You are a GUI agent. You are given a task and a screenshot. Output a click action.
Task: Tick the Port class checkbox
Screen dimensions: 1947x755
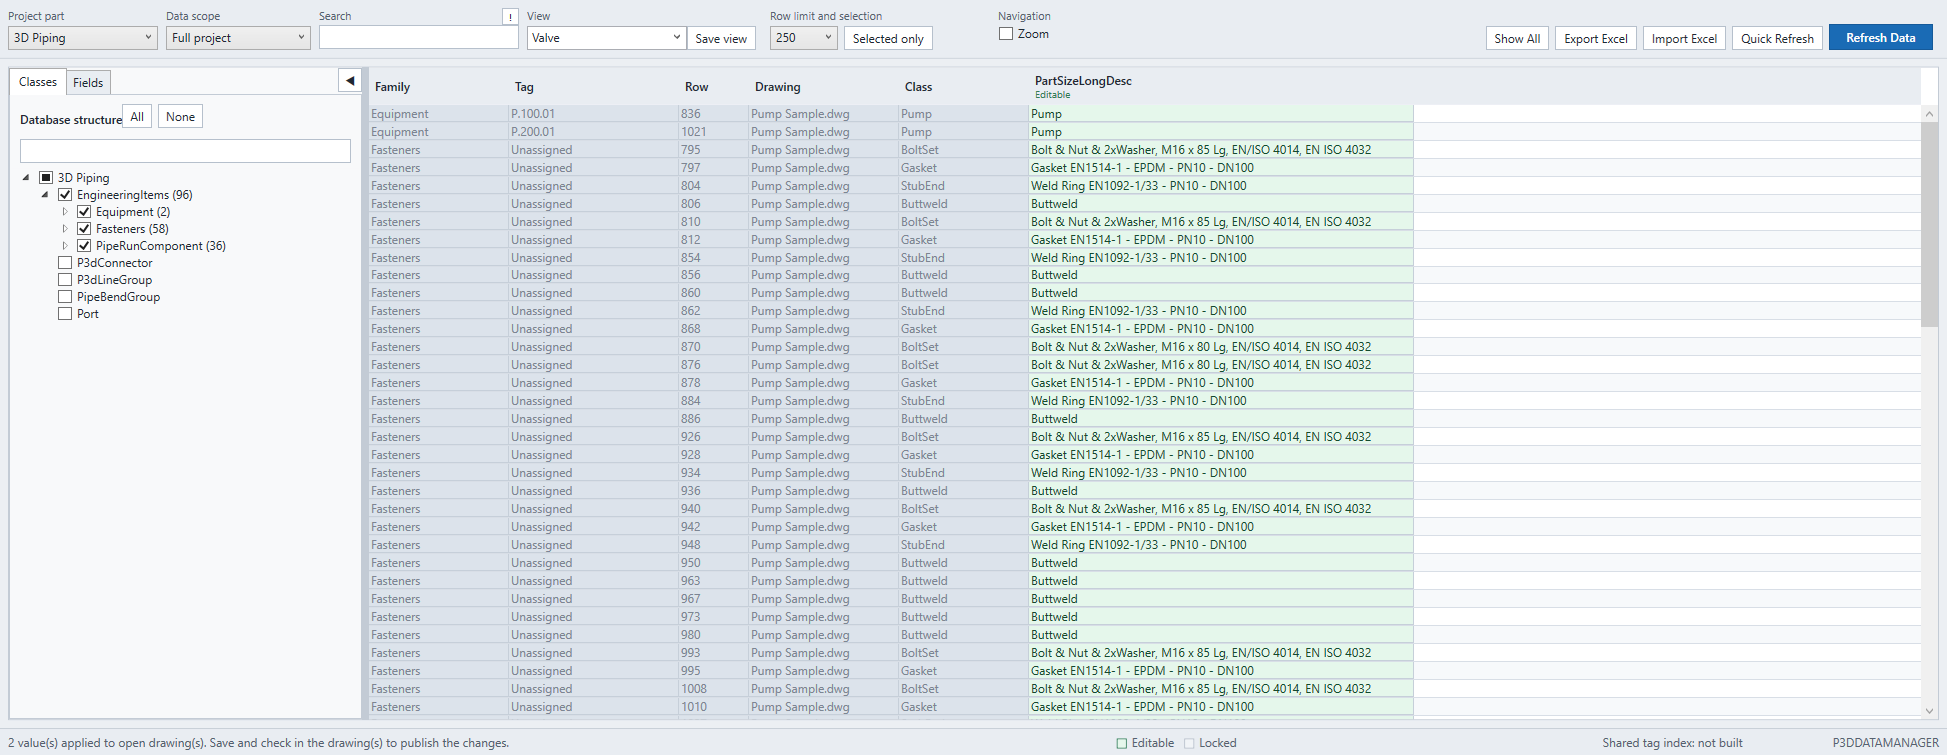pyautogui.click(x=65, y=314)
